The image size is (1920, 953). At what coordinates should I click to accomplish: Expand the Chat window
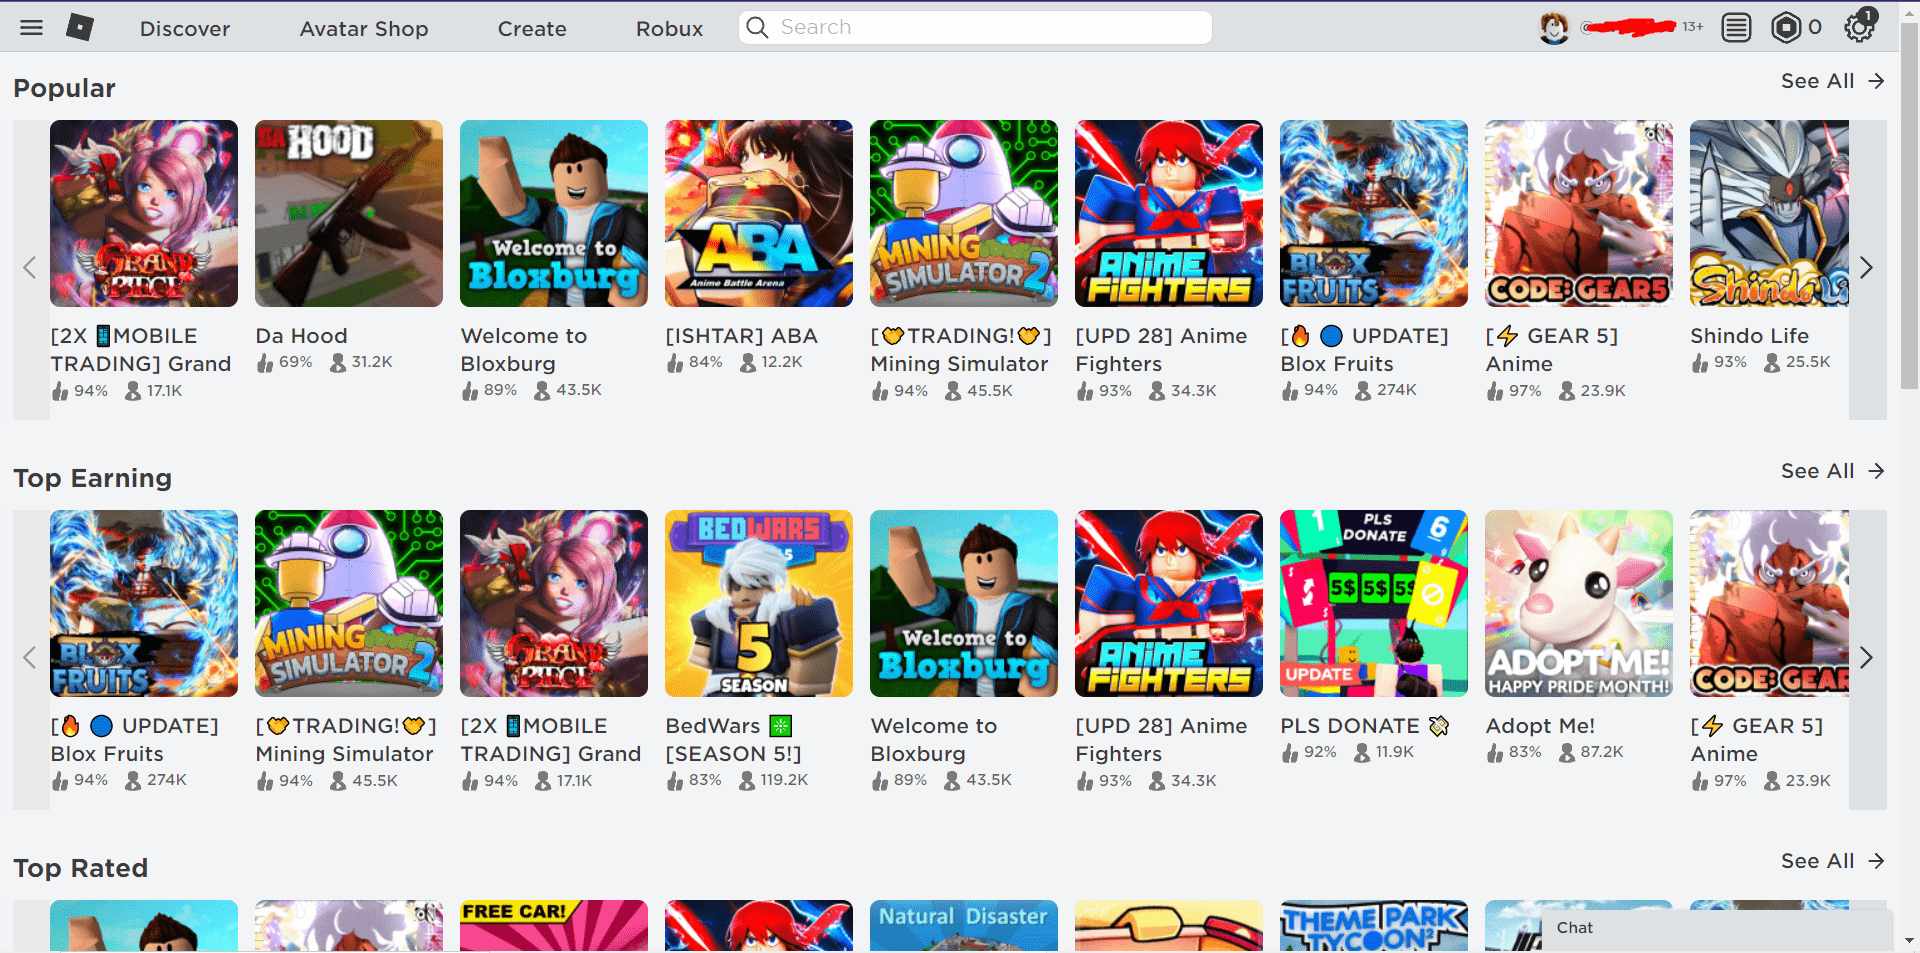tap(1700, 928)
